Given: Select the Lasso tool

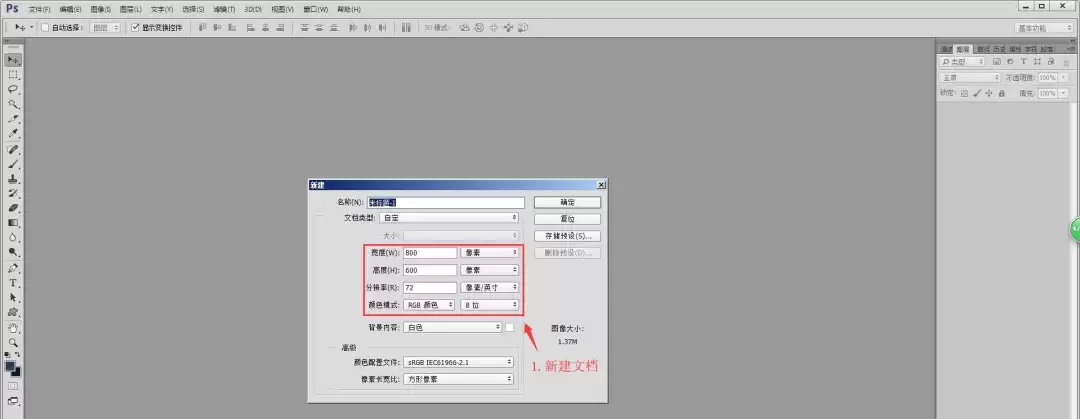Looking at the screenshot, I should coord(13,90).
